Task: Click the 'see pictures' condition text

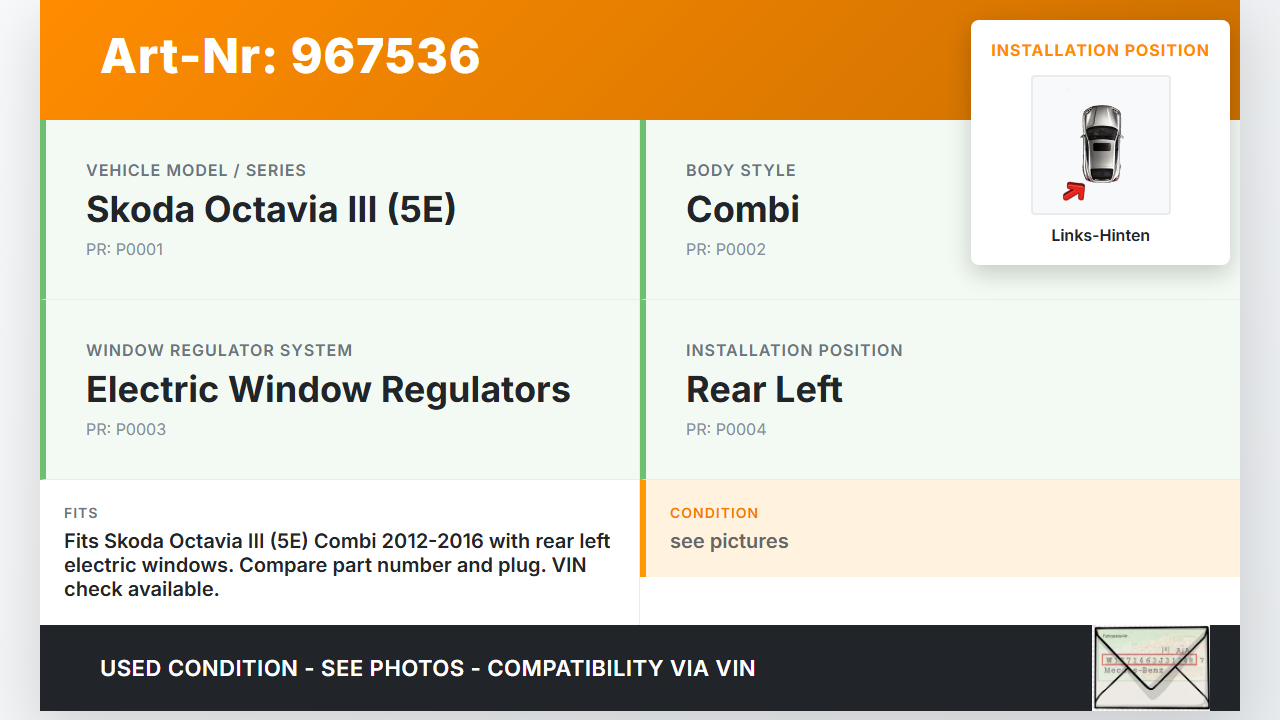Action: 729,542
